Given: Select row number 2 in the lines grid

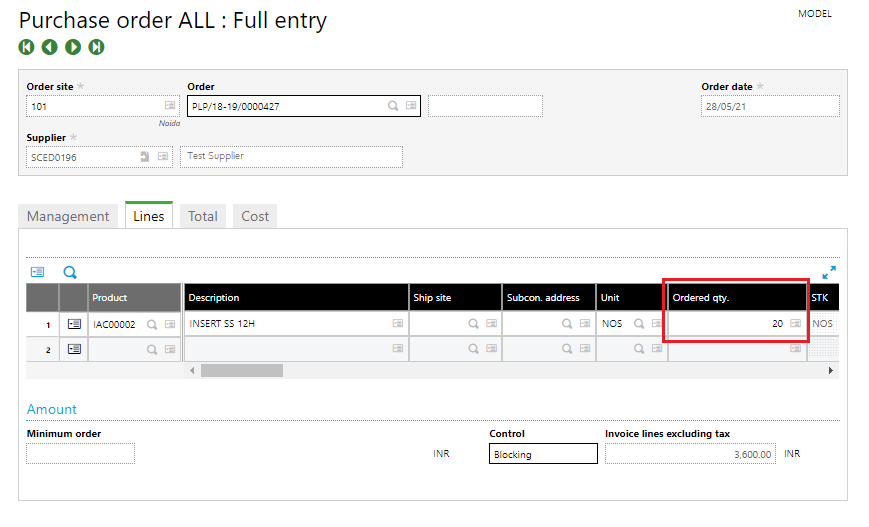Looking at the screenshot, I should coord(43,349).
